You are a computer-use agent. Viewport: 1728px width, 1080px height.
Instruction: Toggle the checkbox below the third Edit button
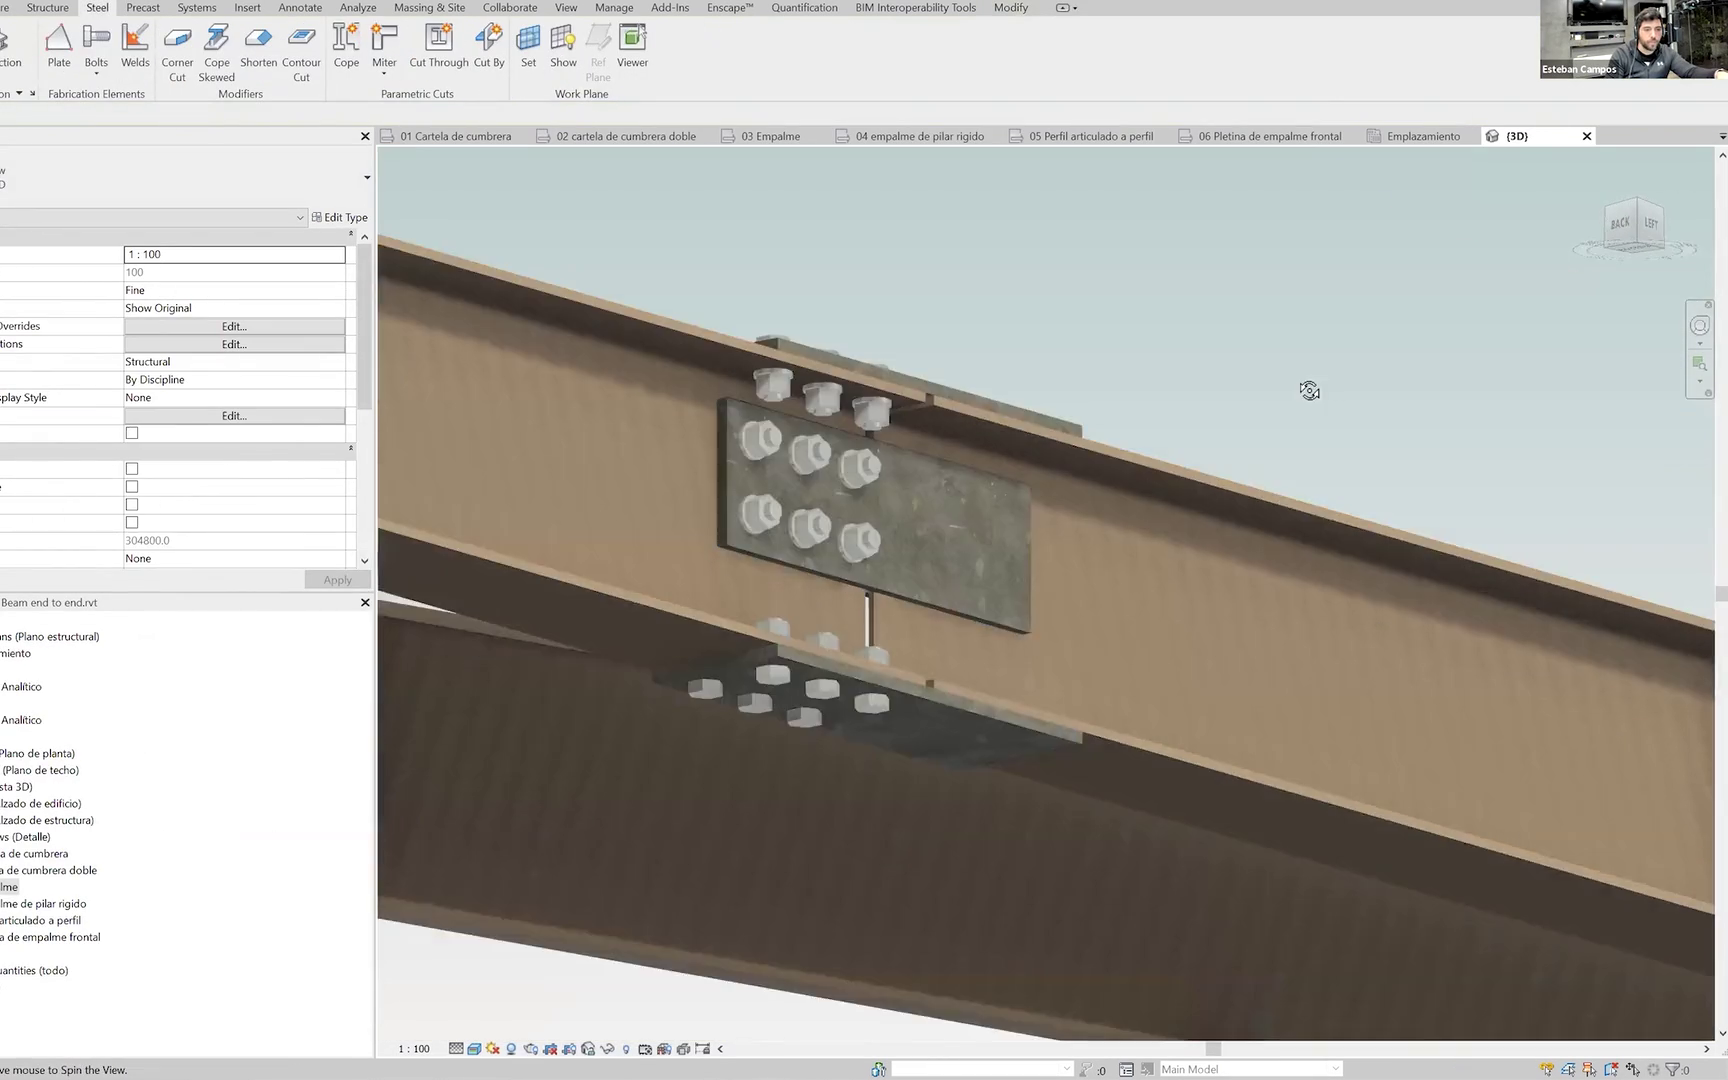[132, 433]
